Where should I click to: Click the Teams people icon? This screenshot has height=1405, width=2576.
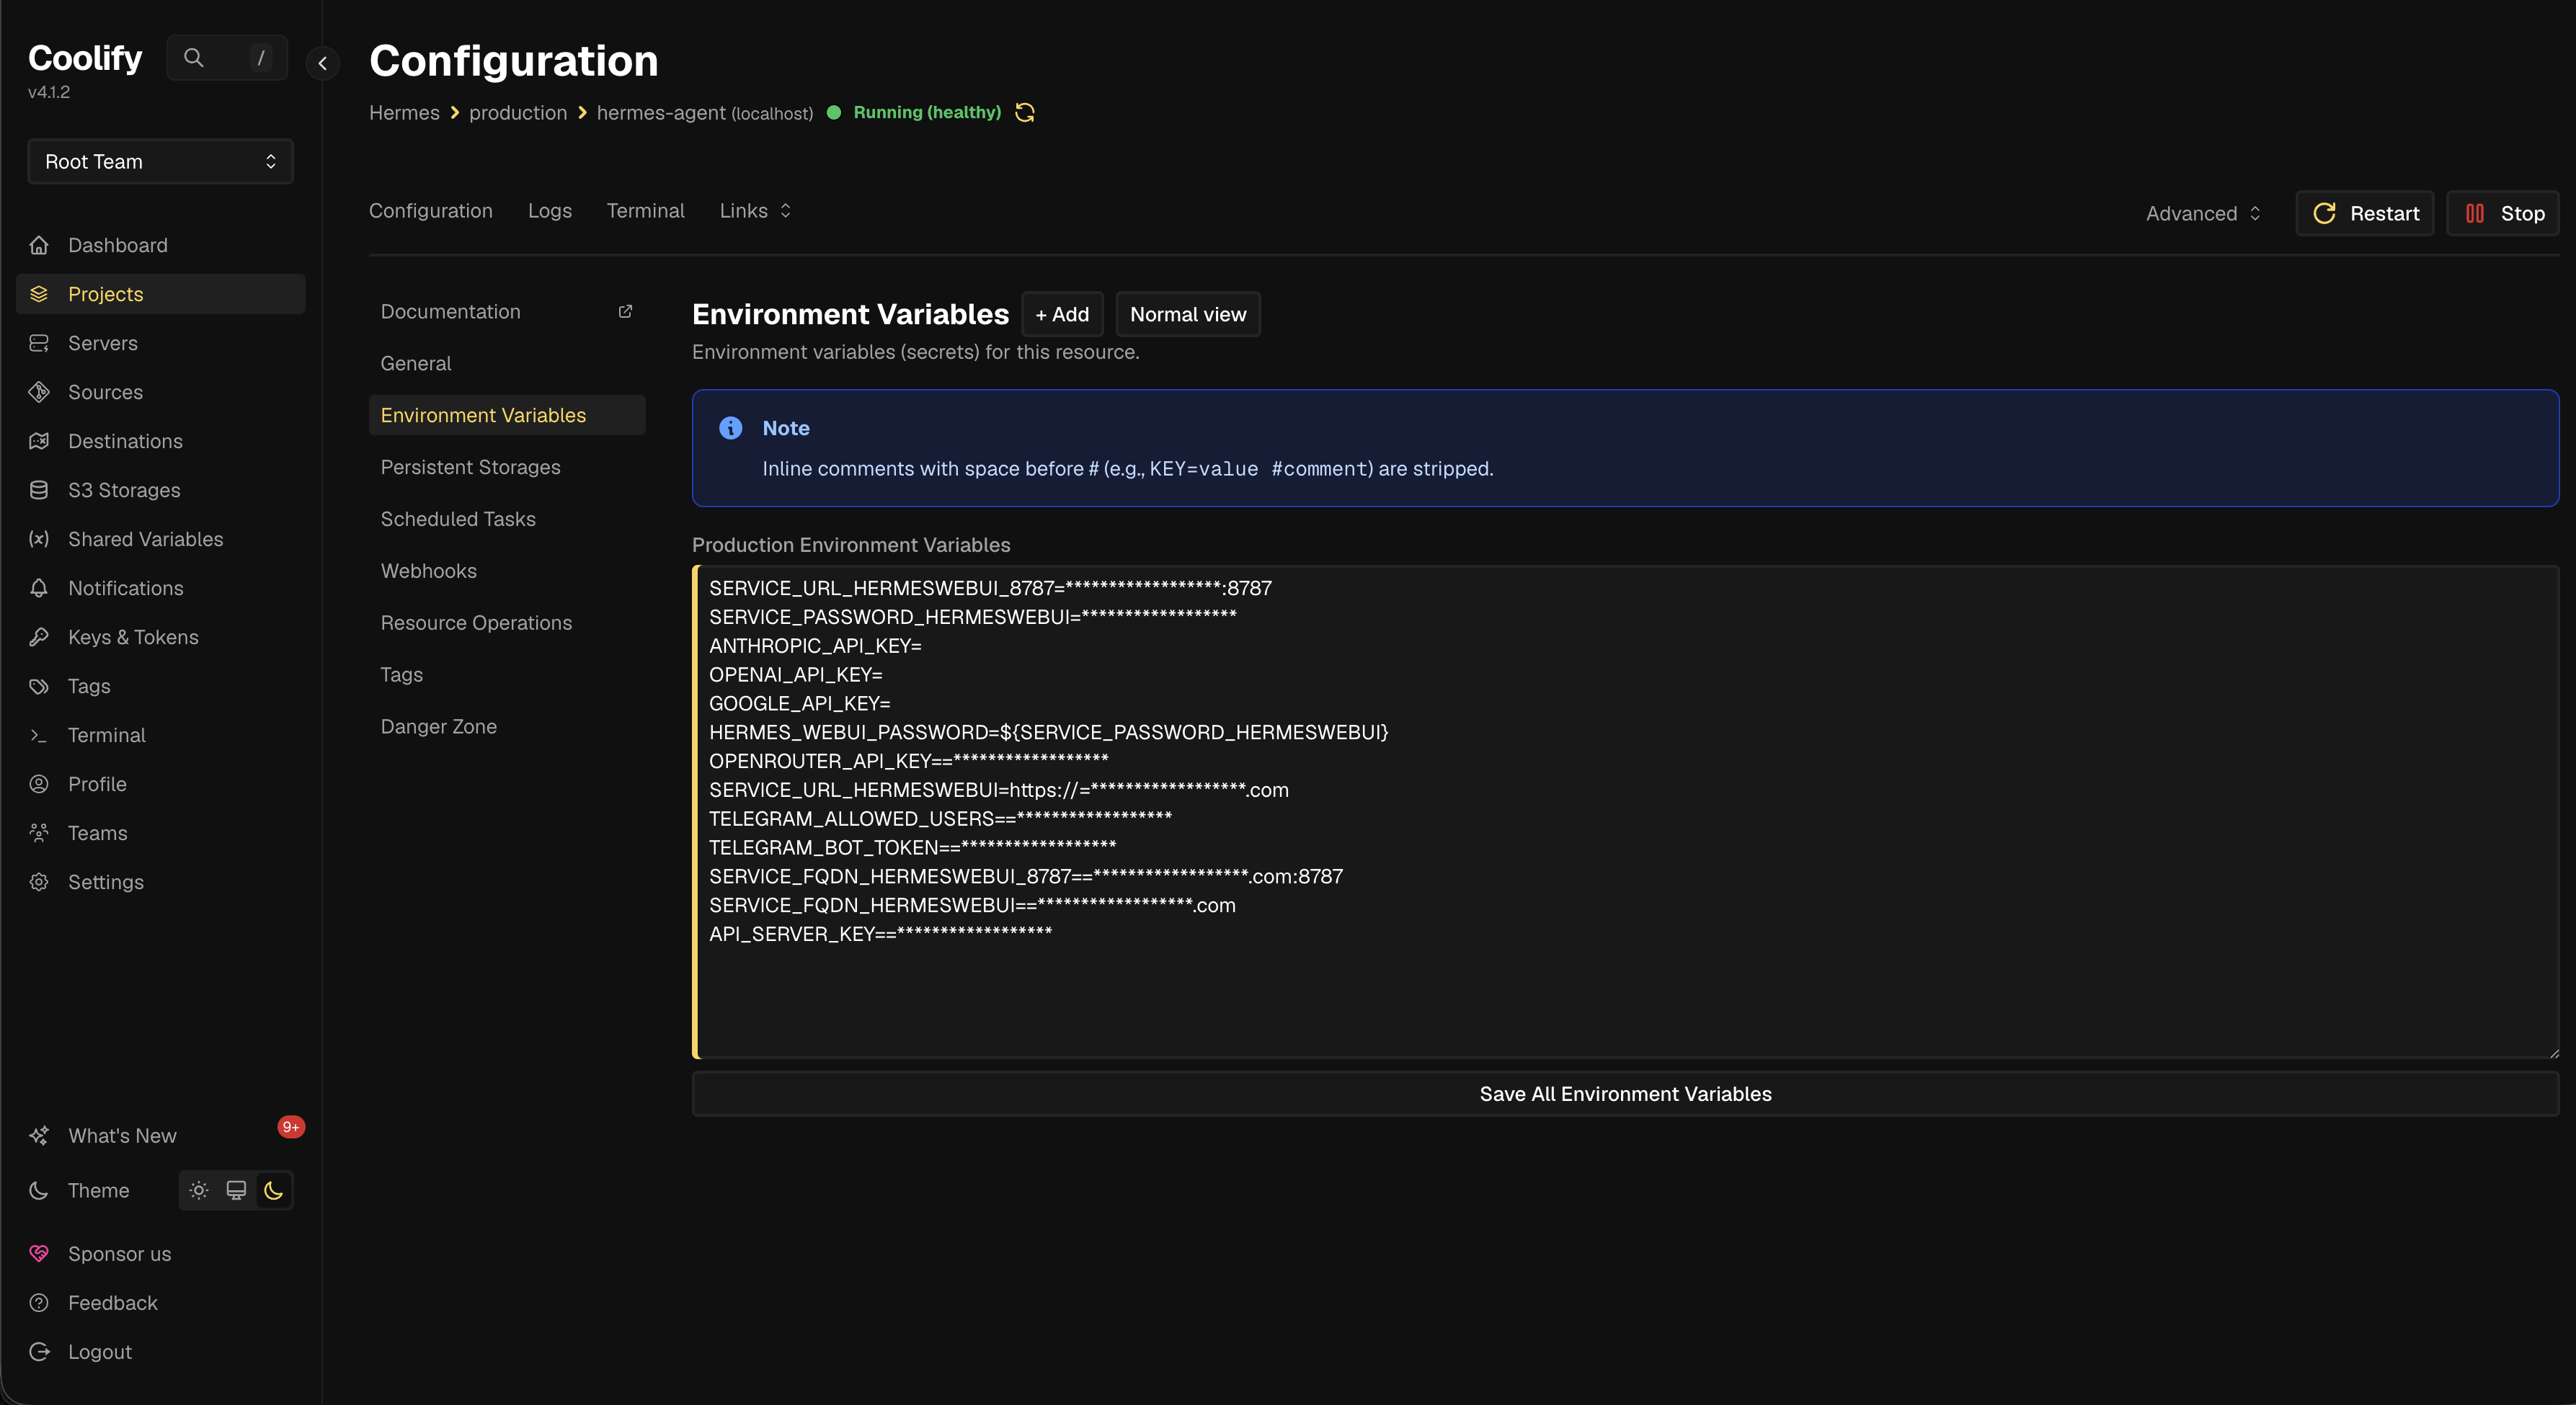[x=39, y=833]
